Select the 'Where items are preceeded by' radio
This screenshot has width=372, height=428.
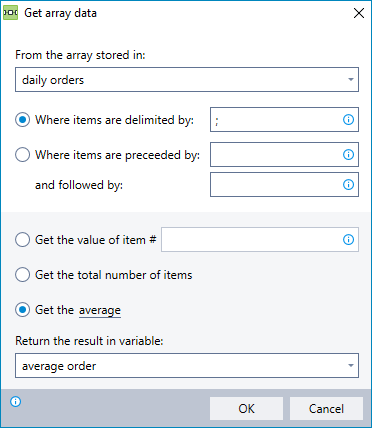click(x=22, y=155)
